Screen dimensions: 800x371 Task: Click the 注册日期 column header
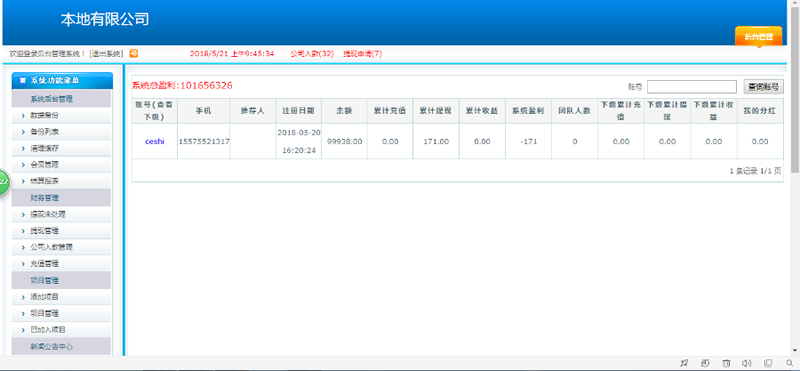298,110
